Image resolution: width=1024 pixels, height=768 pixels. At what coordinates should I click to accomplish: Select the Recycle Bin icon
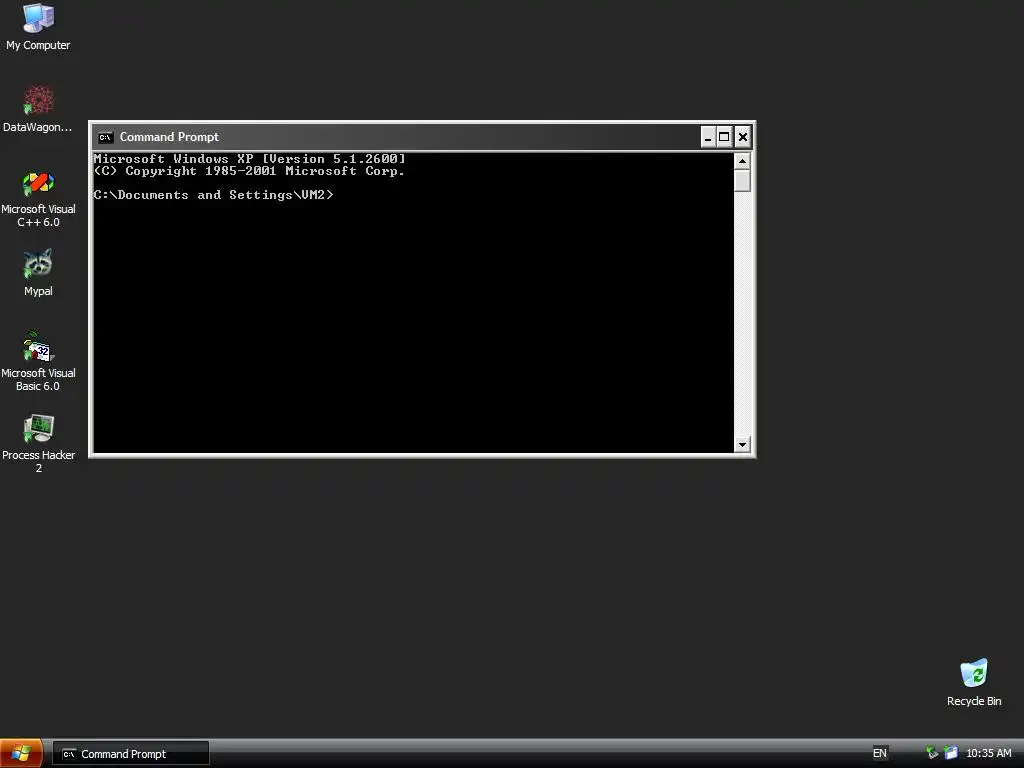point(974,682)
